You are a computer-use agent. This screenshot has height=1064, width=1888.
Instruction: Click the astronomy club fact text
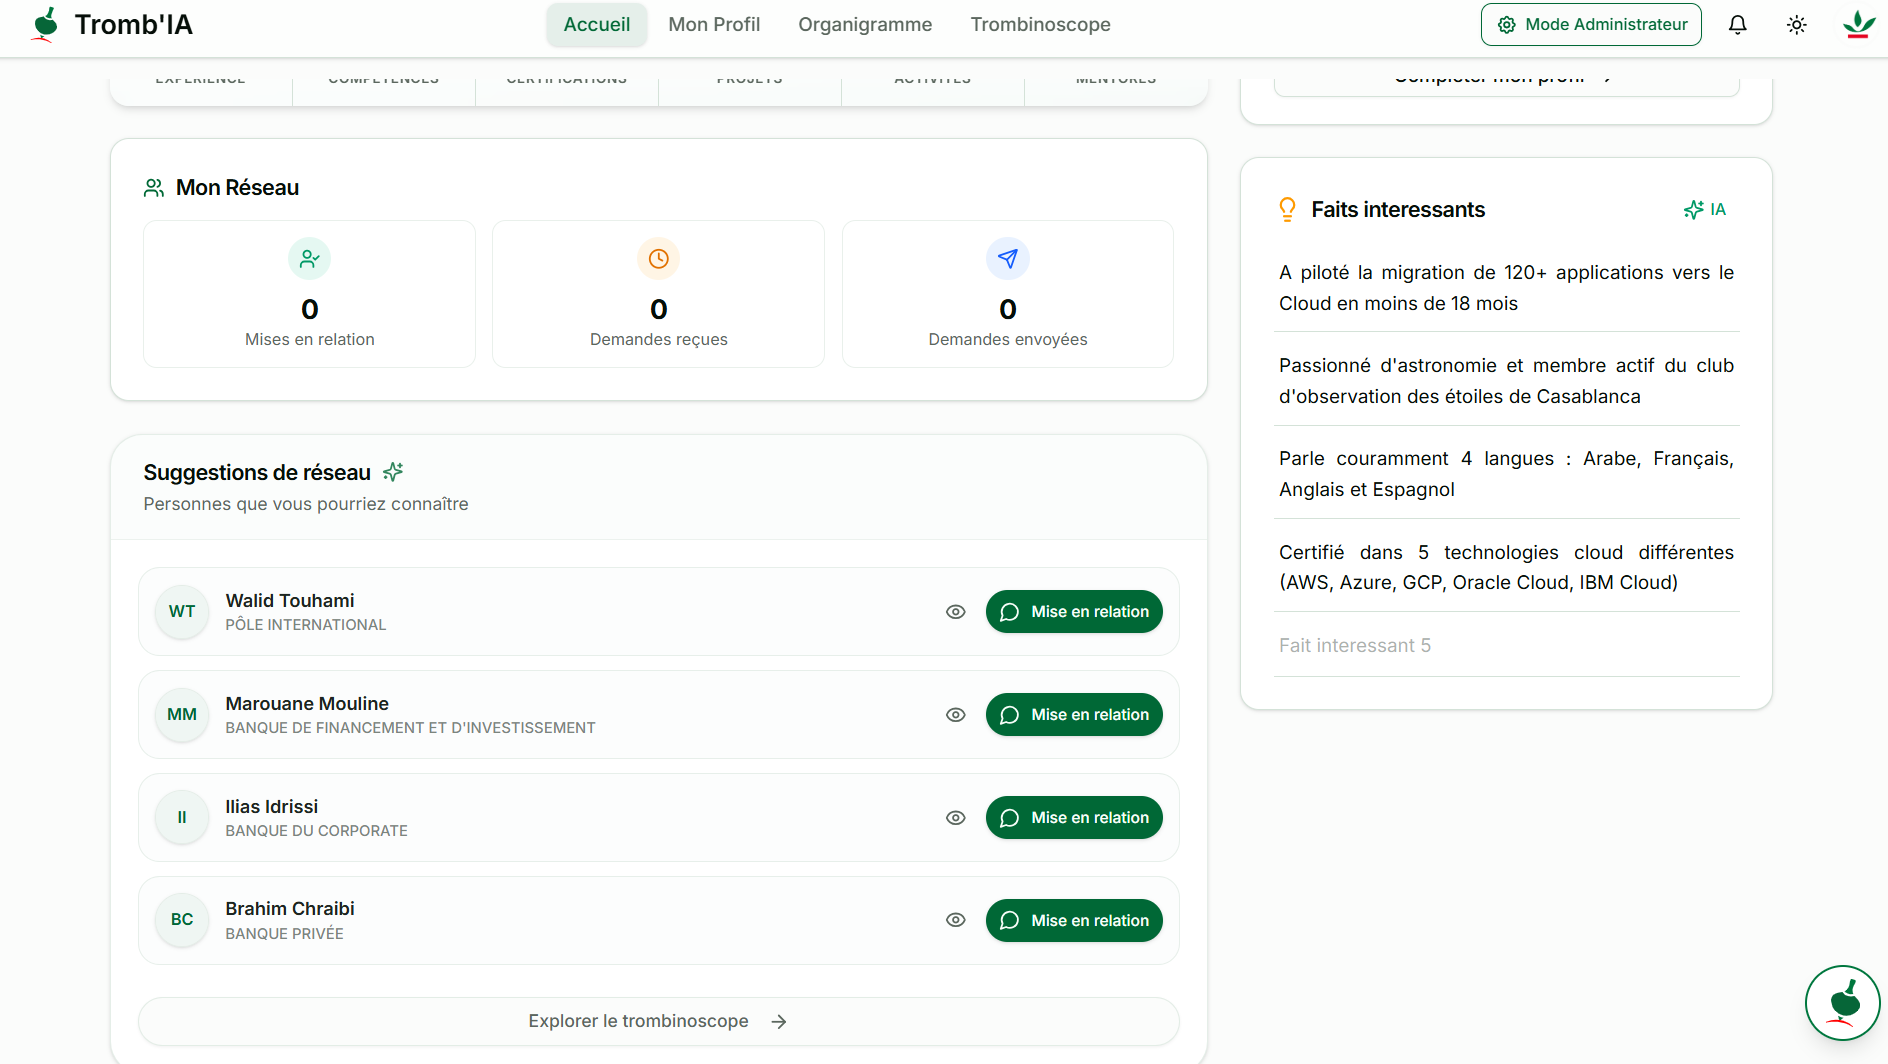tap(1506, 381)
